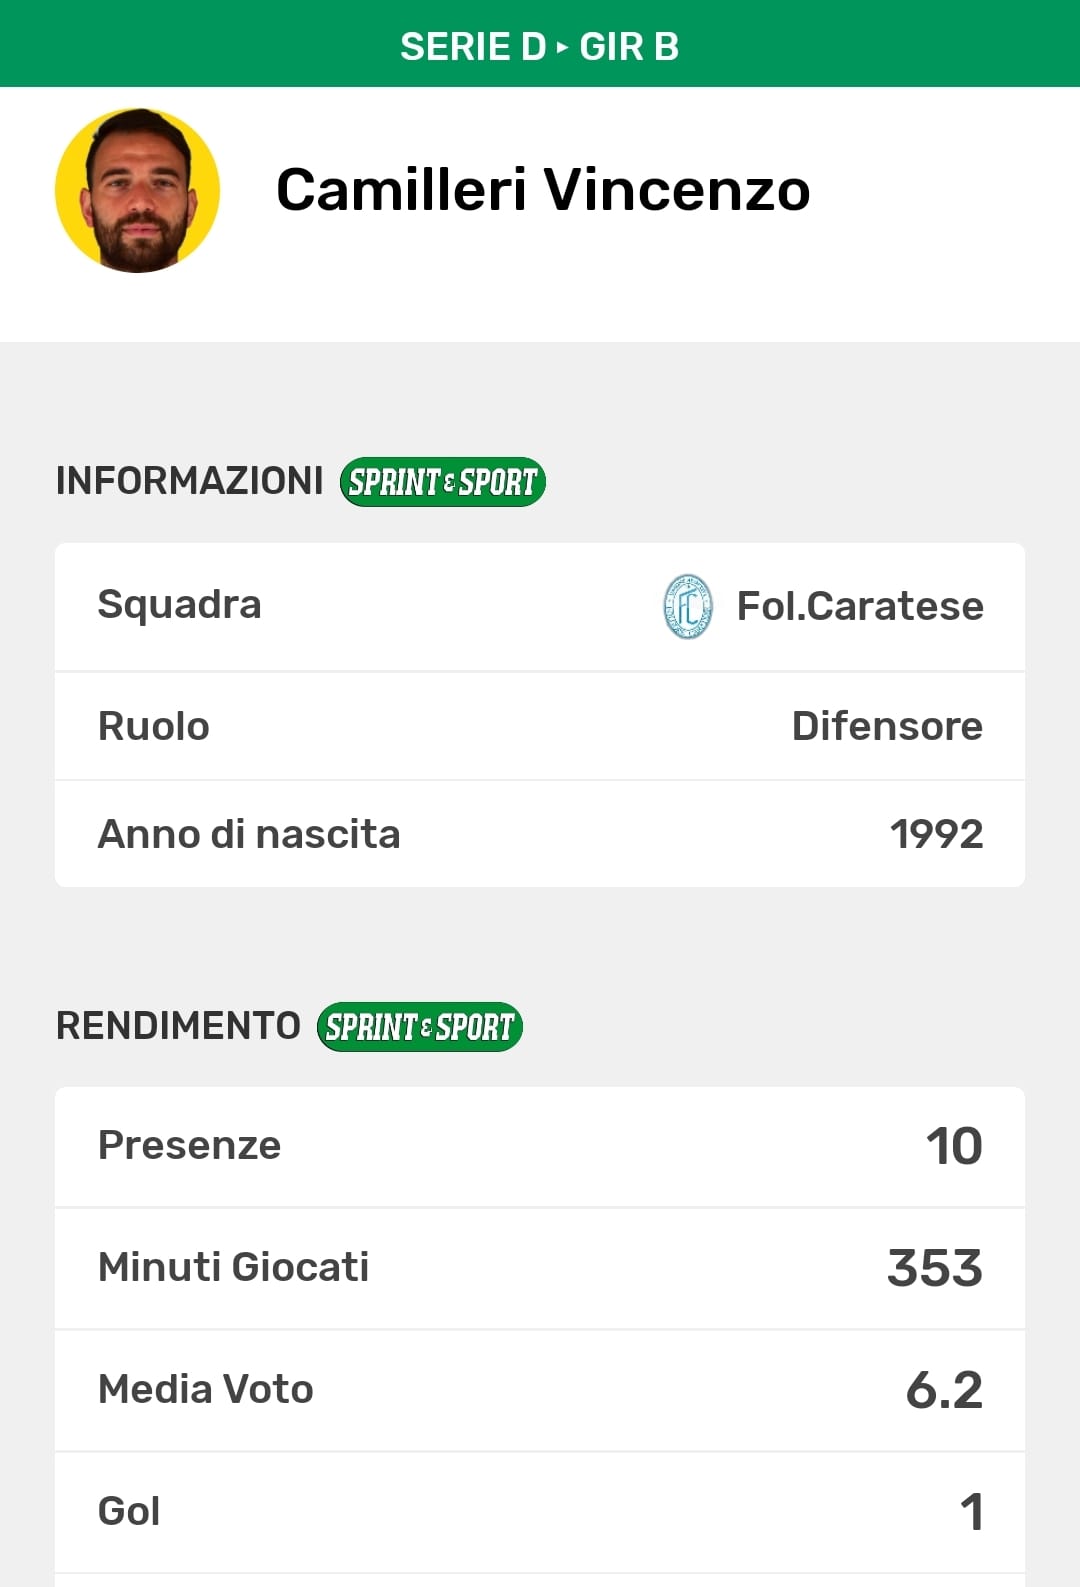Viewport: 1080px width, 1587px height.
Task: Click the Fol.Caratese team crest icon
Action: [x=688, y=607]
